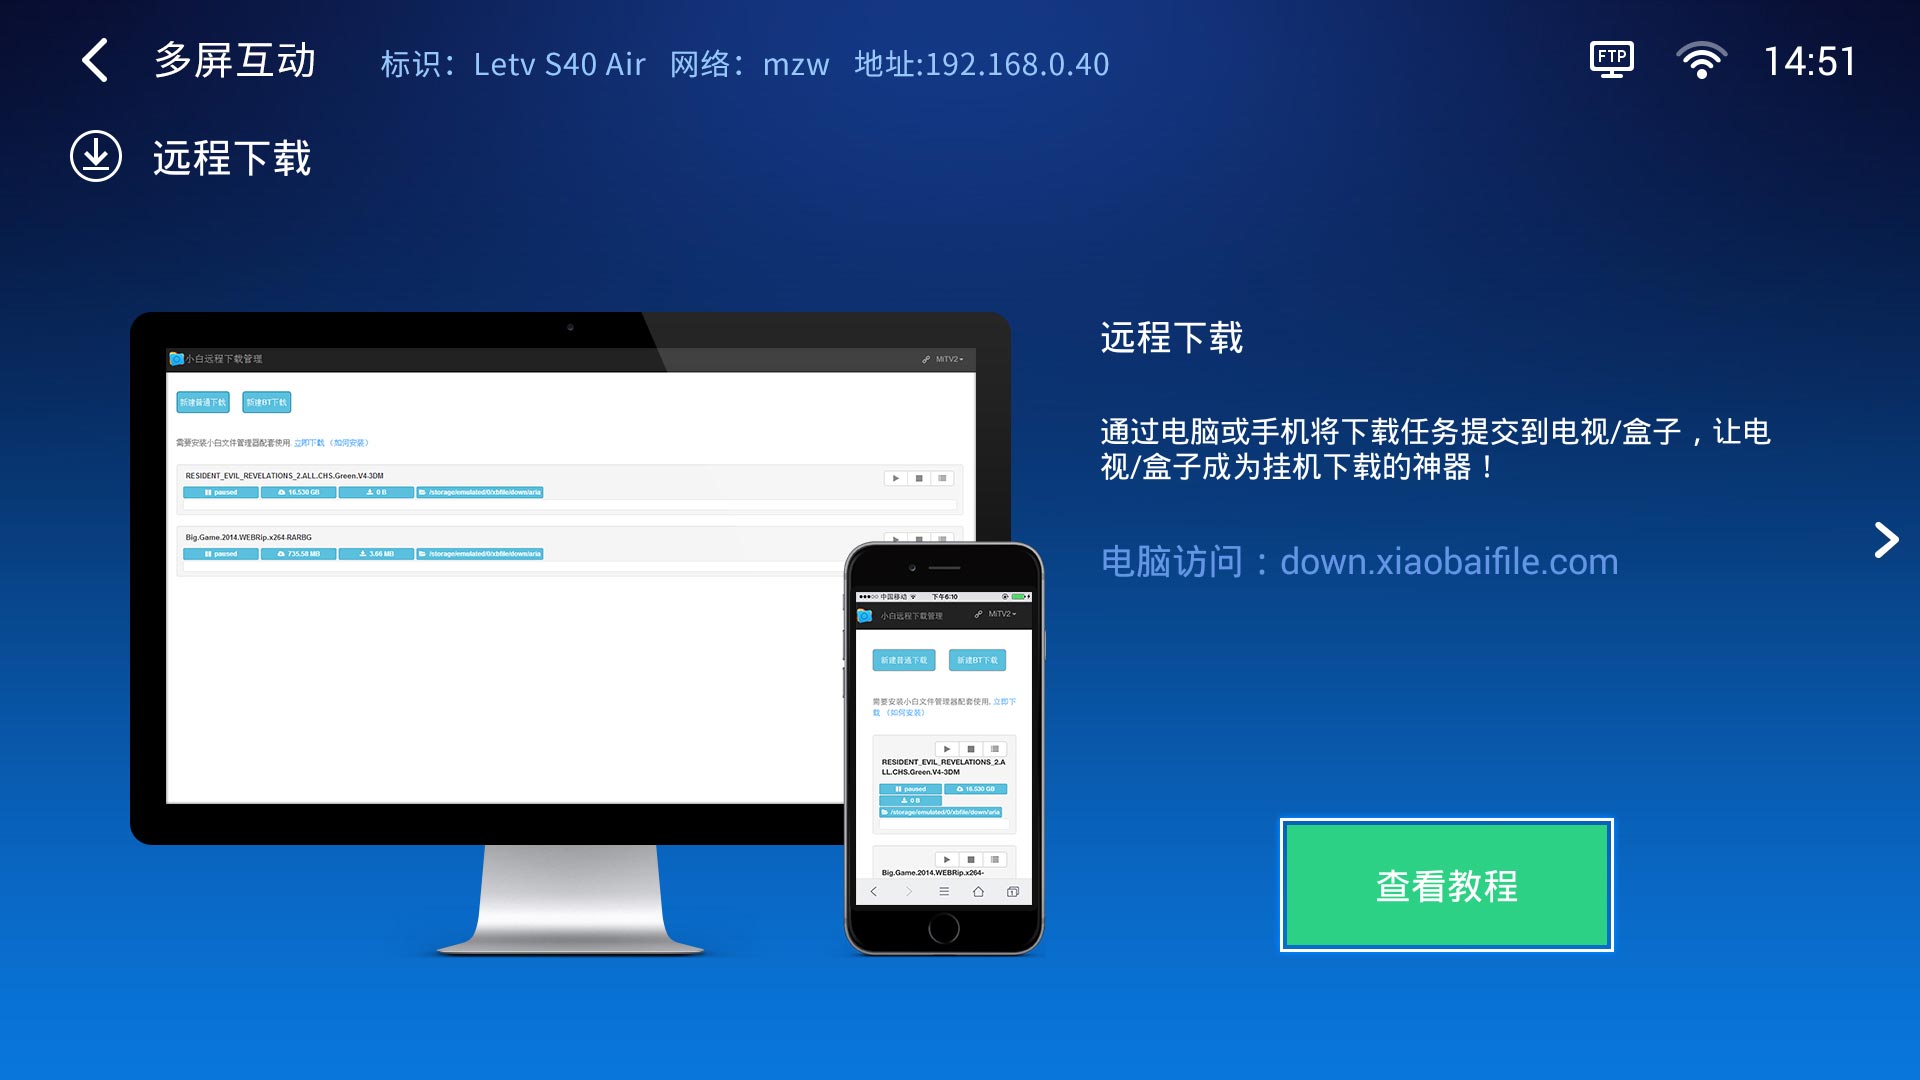Click the back arrow navigation icon
Viewport: 1920px width, 1080px height.
tap(95, 59)
